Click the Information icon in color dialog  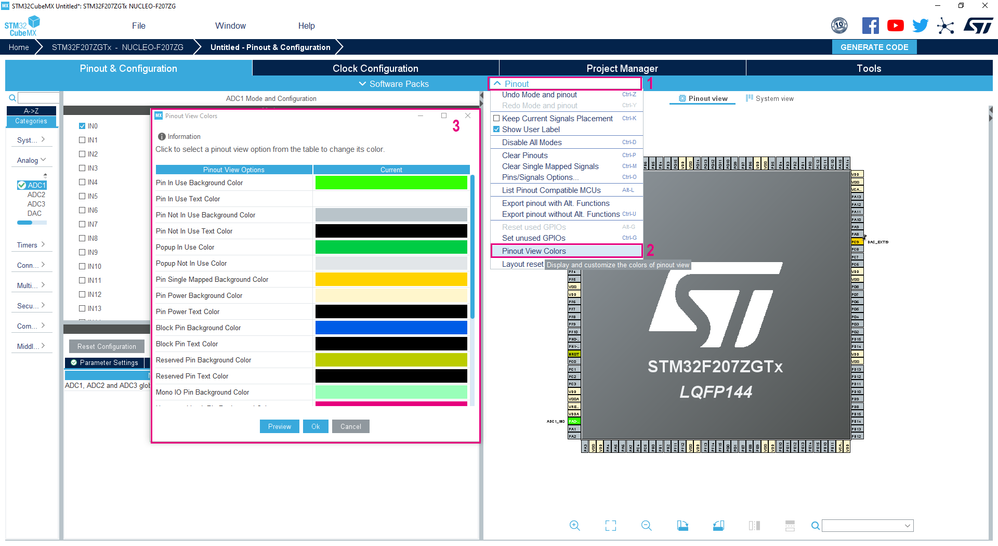[162, 136]
